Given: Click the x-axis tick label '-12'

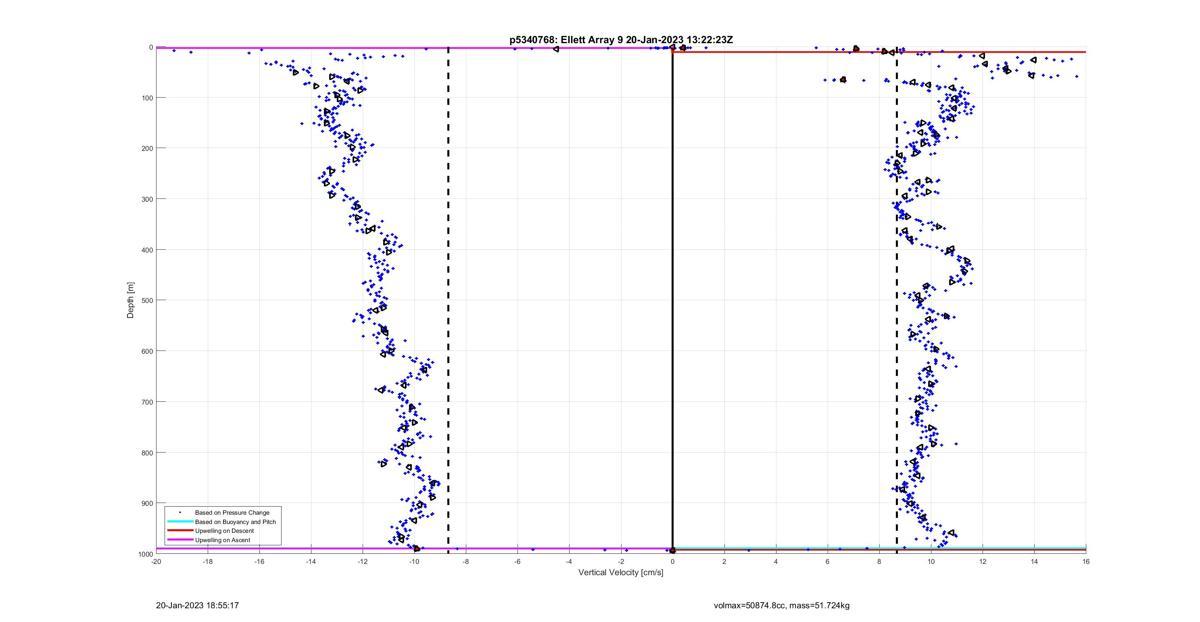Looking at the screenshot, I should [x=363, y=561].
